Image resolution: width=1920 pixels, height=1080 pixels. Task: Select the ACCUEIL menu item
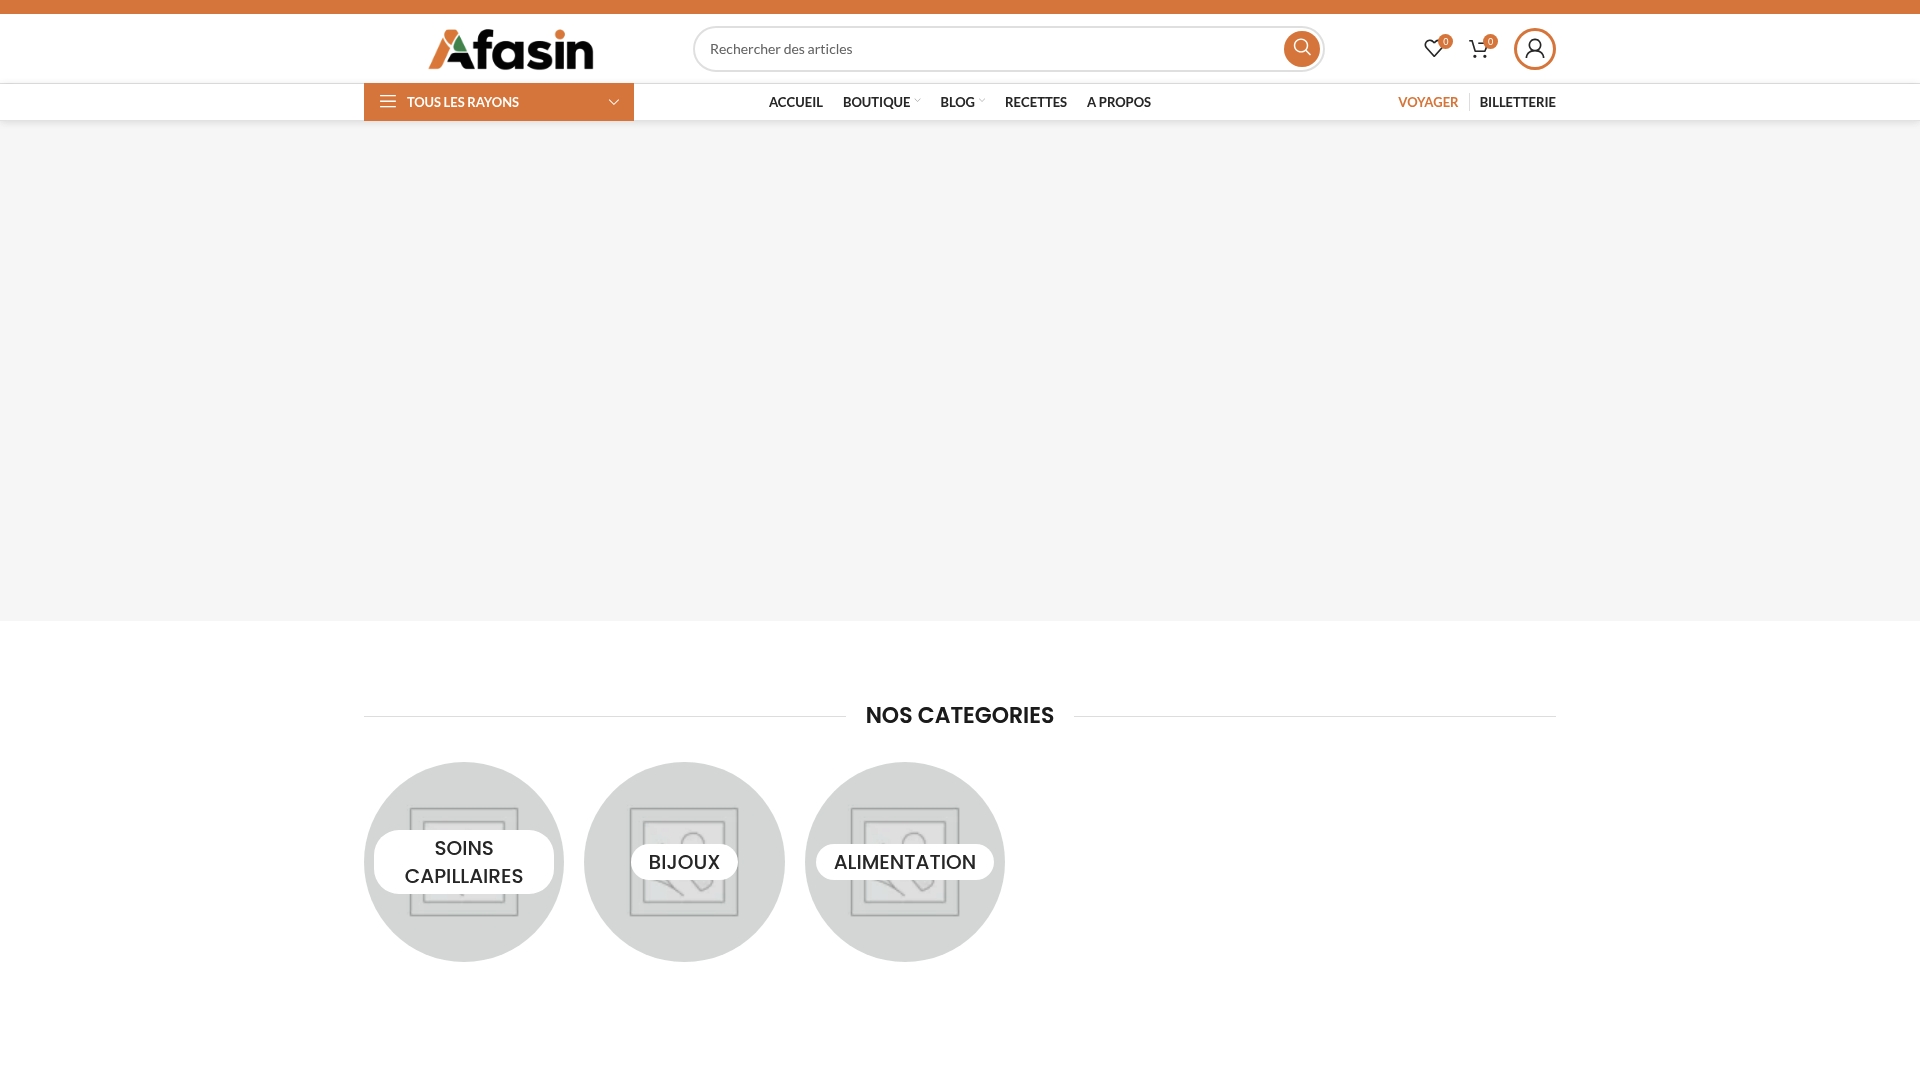(795, 101)
